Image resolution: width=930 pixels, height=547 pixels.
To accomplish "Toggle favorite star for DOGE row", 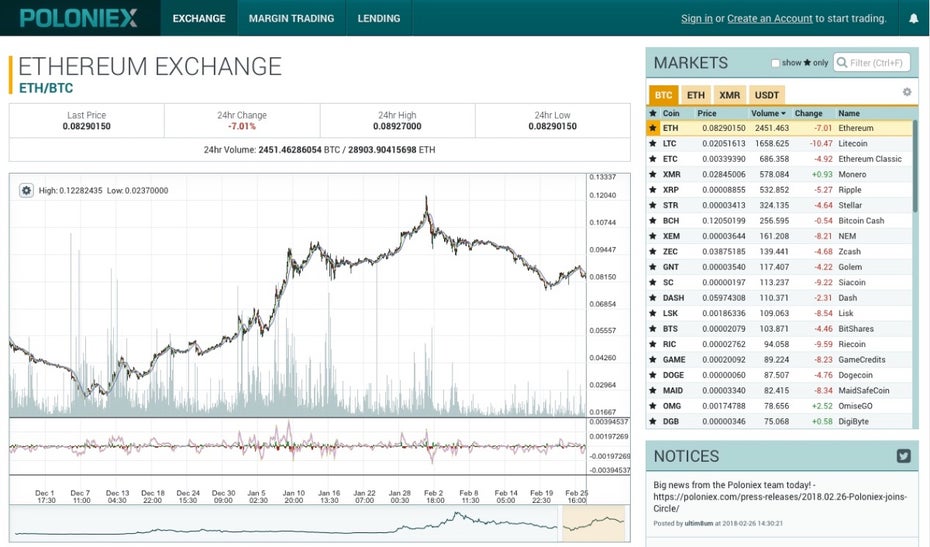I will [653, 375].
